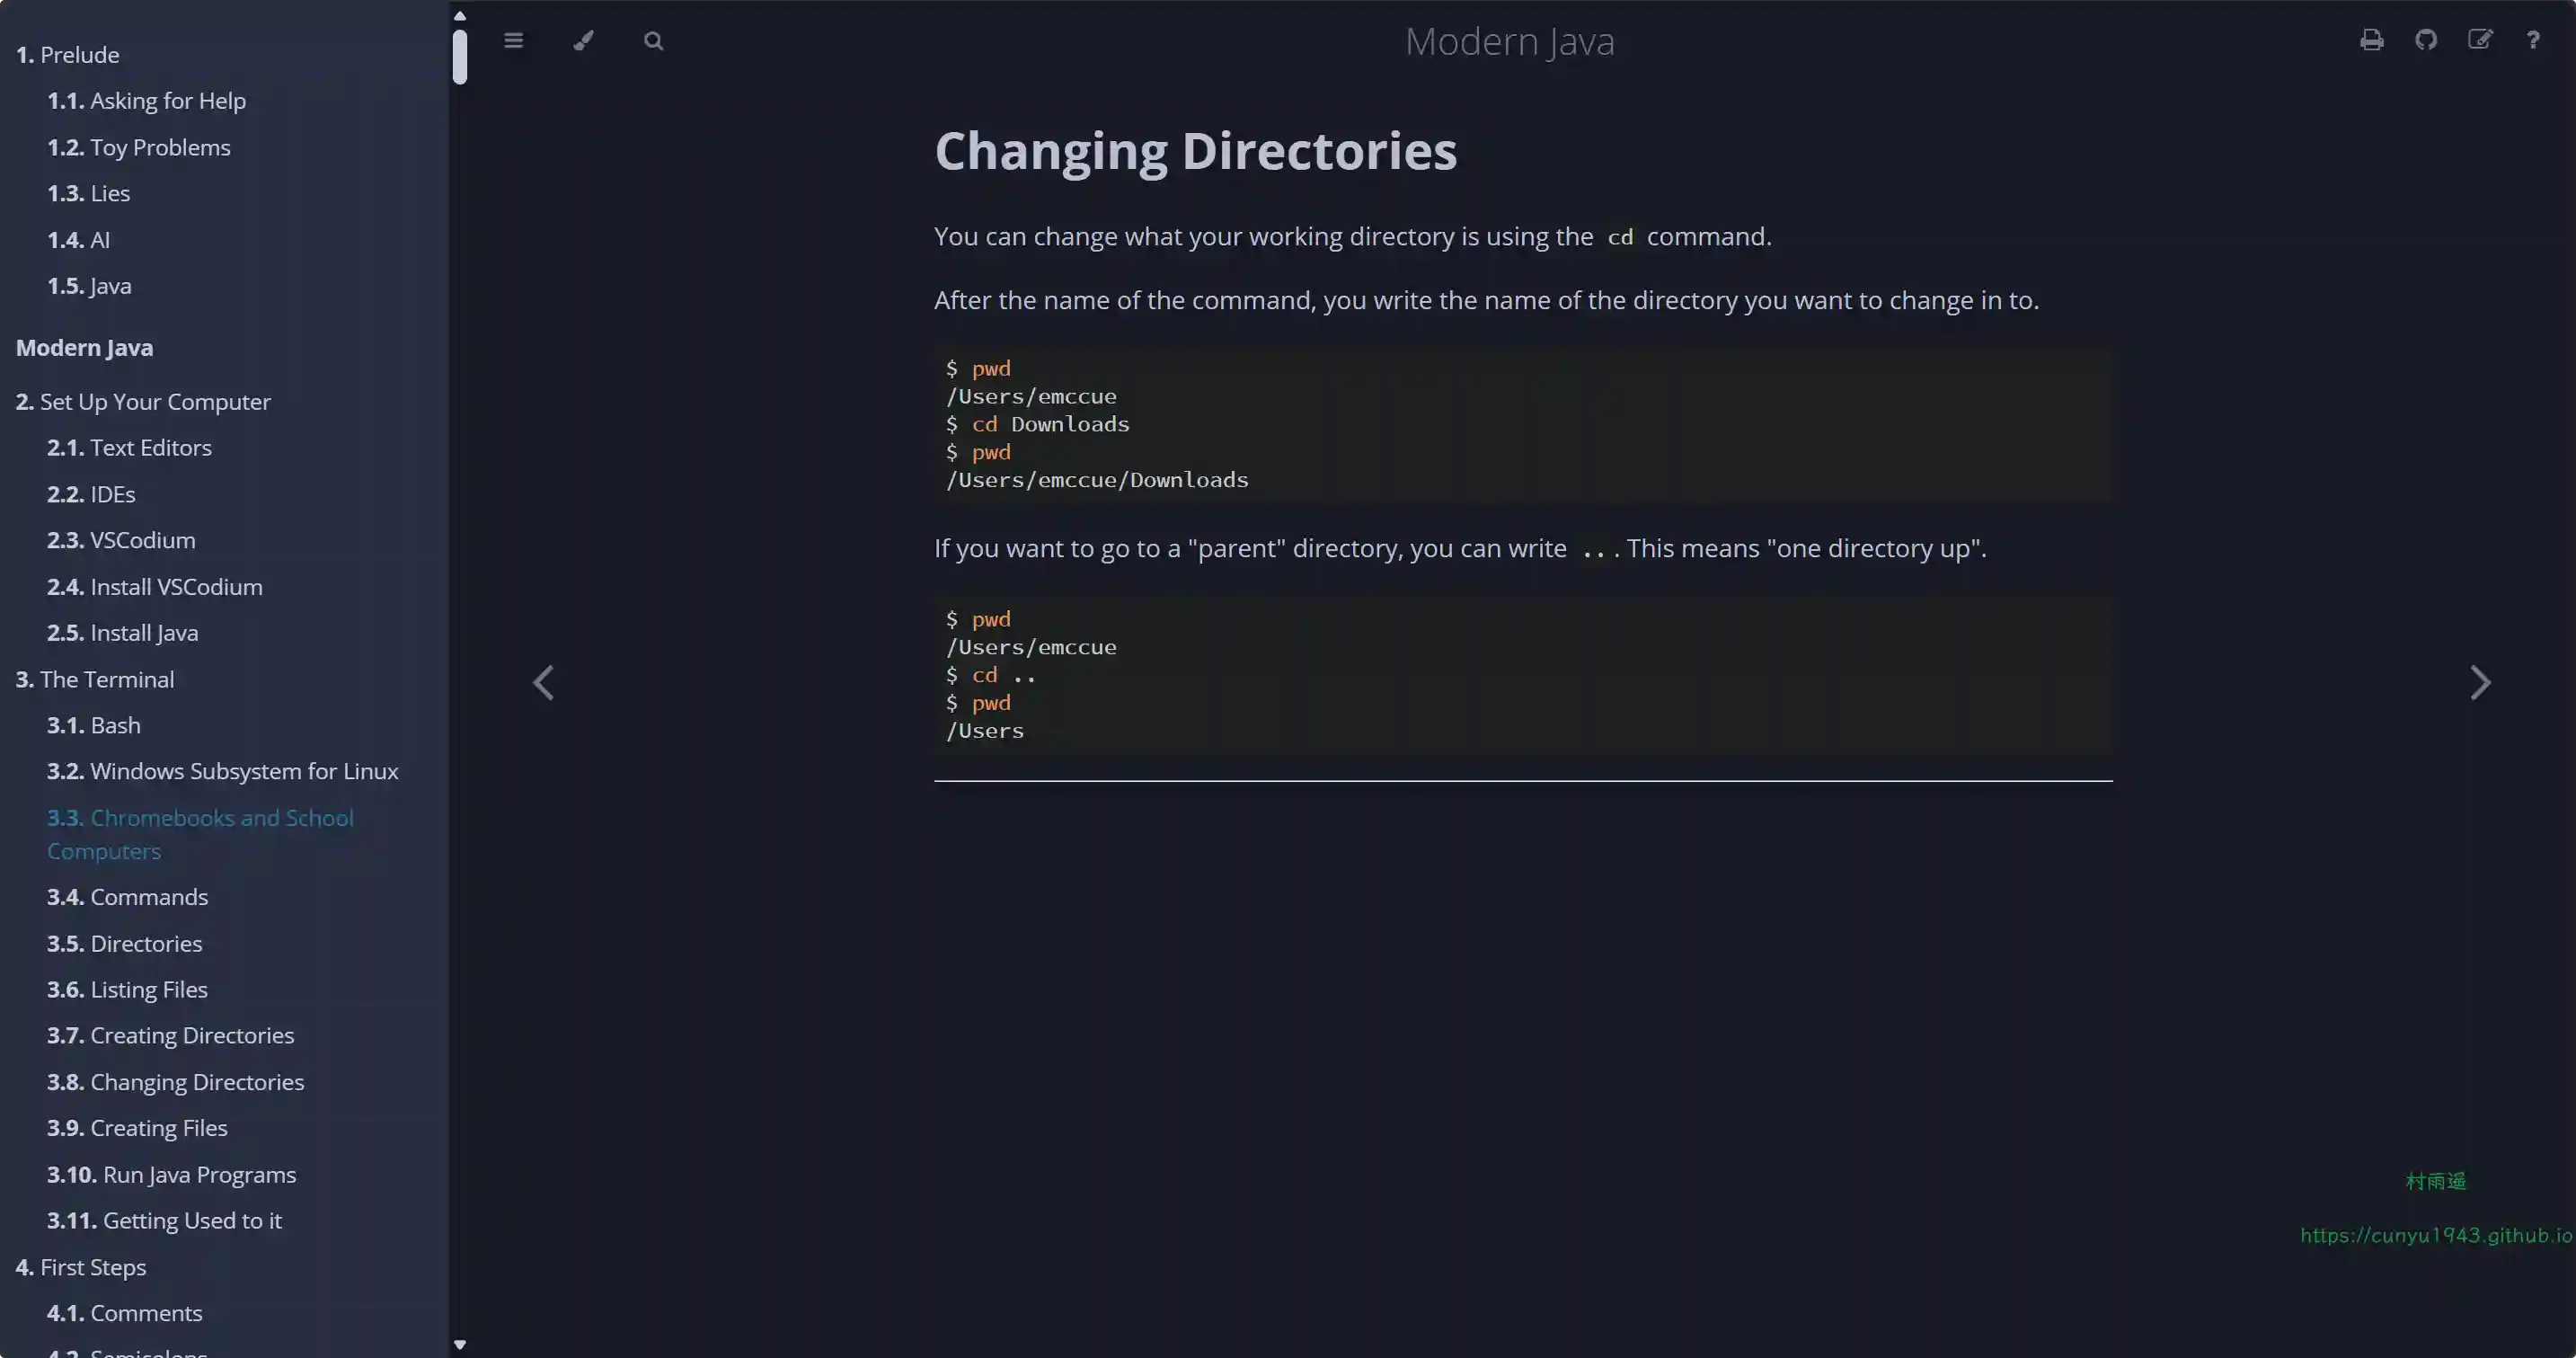2576x1358 pixels.
Task: Go to previous chapter arrow
Action: (x=543, y=683)
